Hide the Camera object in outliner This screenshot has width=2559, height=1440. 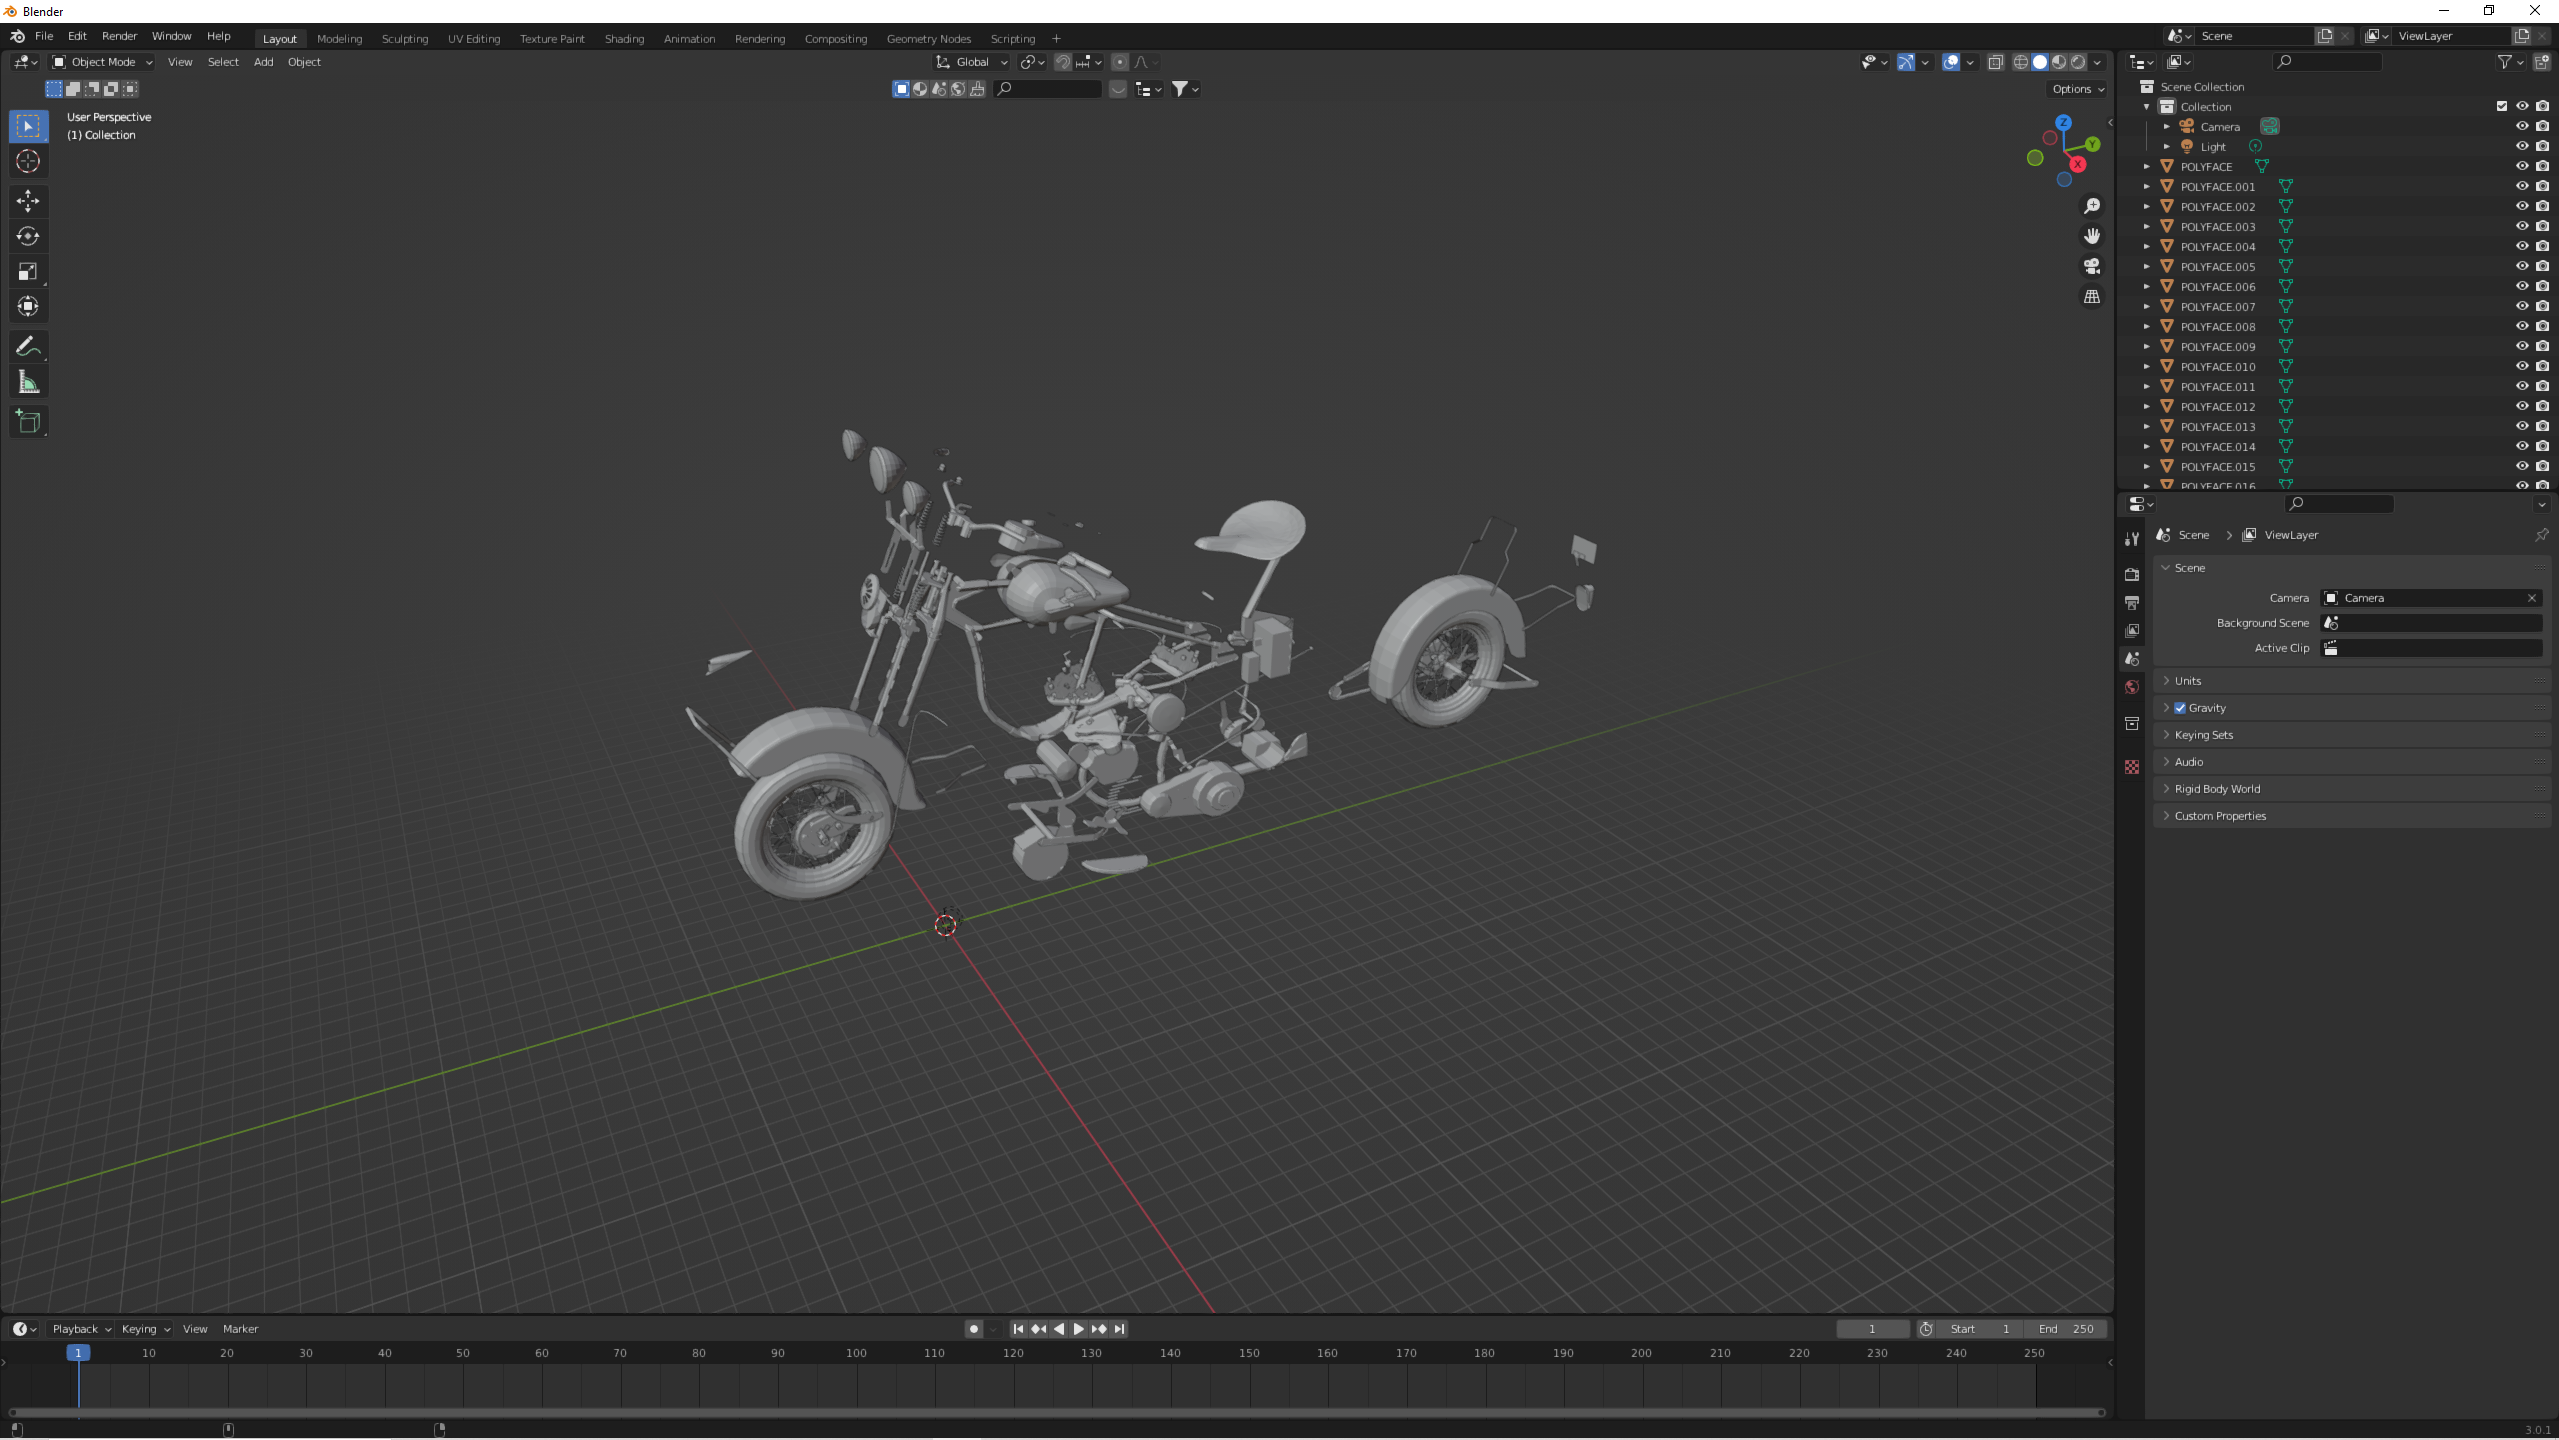tap(2521, 127)
